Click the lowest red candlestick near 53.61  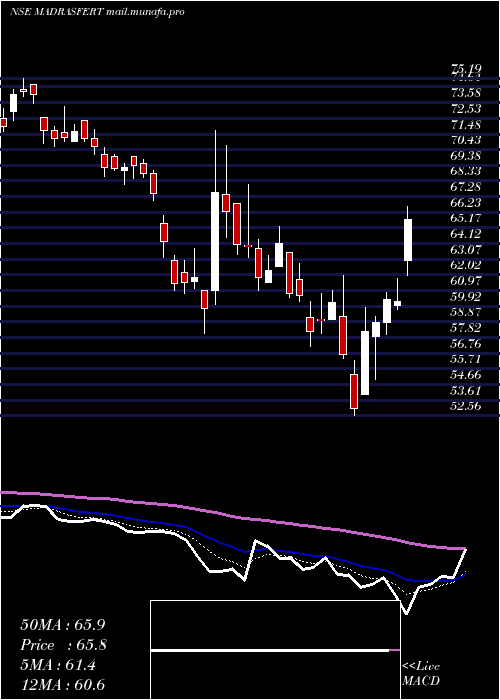(x=354, y=391)
